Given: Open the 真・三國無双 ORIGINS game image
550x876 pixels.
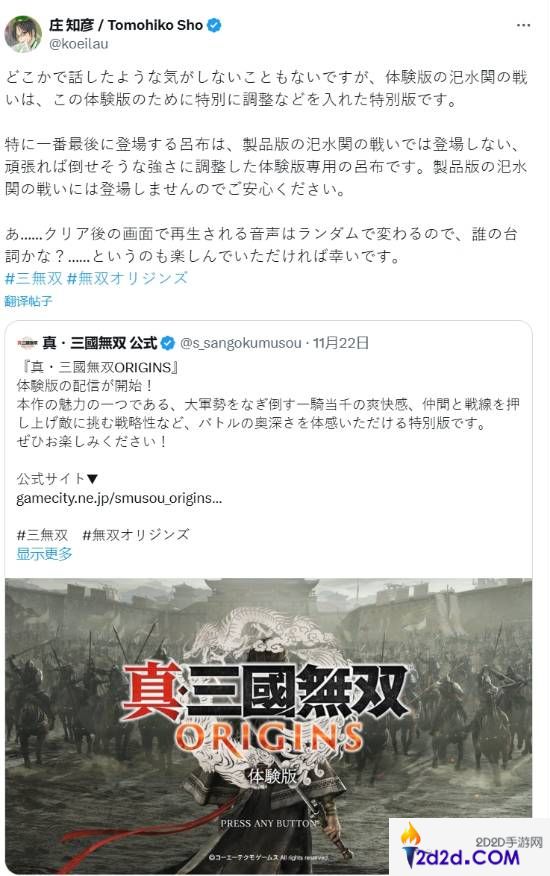Looking at the screenshot, I should [269, 725].
